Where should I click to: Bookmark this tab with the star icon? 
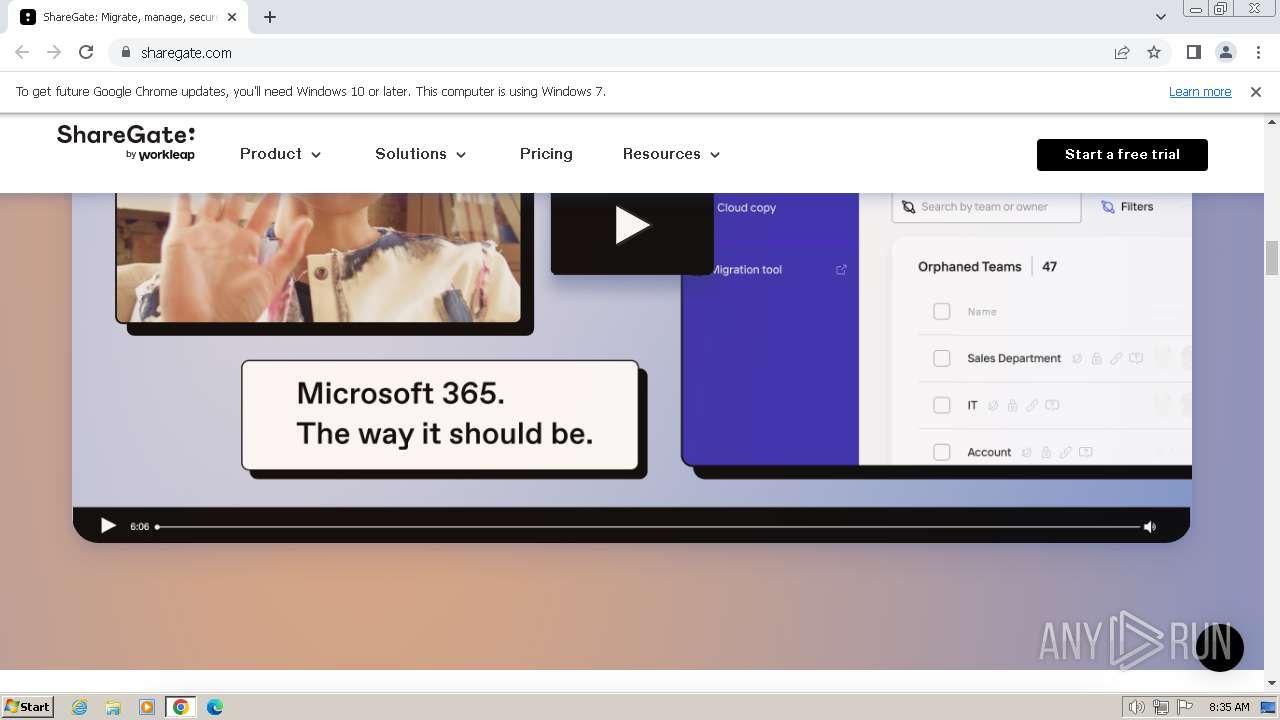point(1154,52)
